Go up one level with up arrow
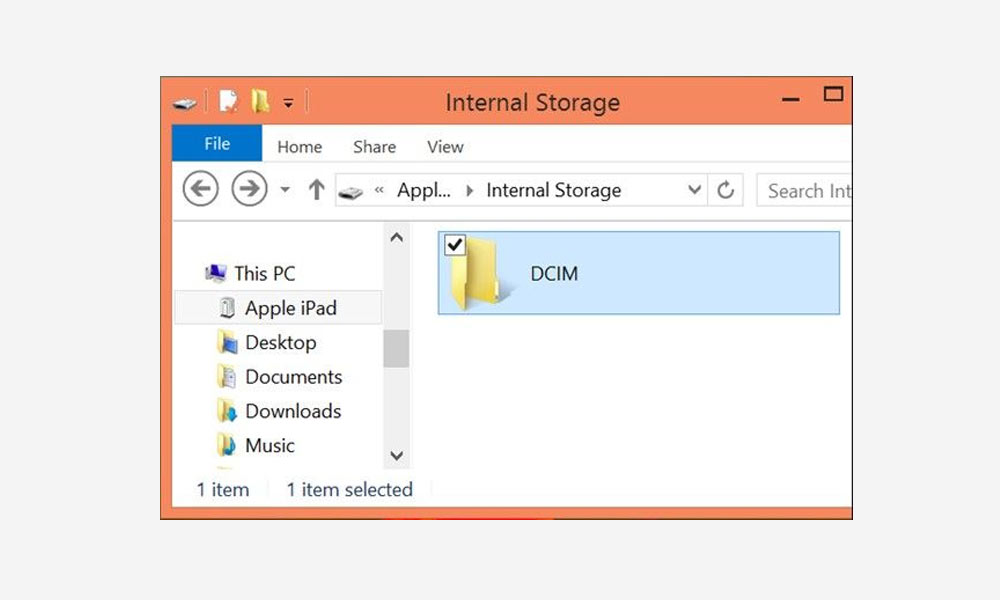 tap(316, 189)
